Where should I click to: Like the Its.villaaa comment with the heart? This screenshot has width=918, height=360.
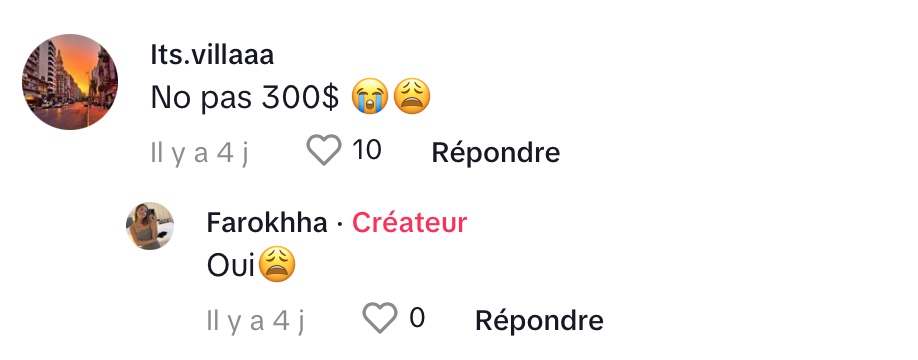[x=324, y=150]
